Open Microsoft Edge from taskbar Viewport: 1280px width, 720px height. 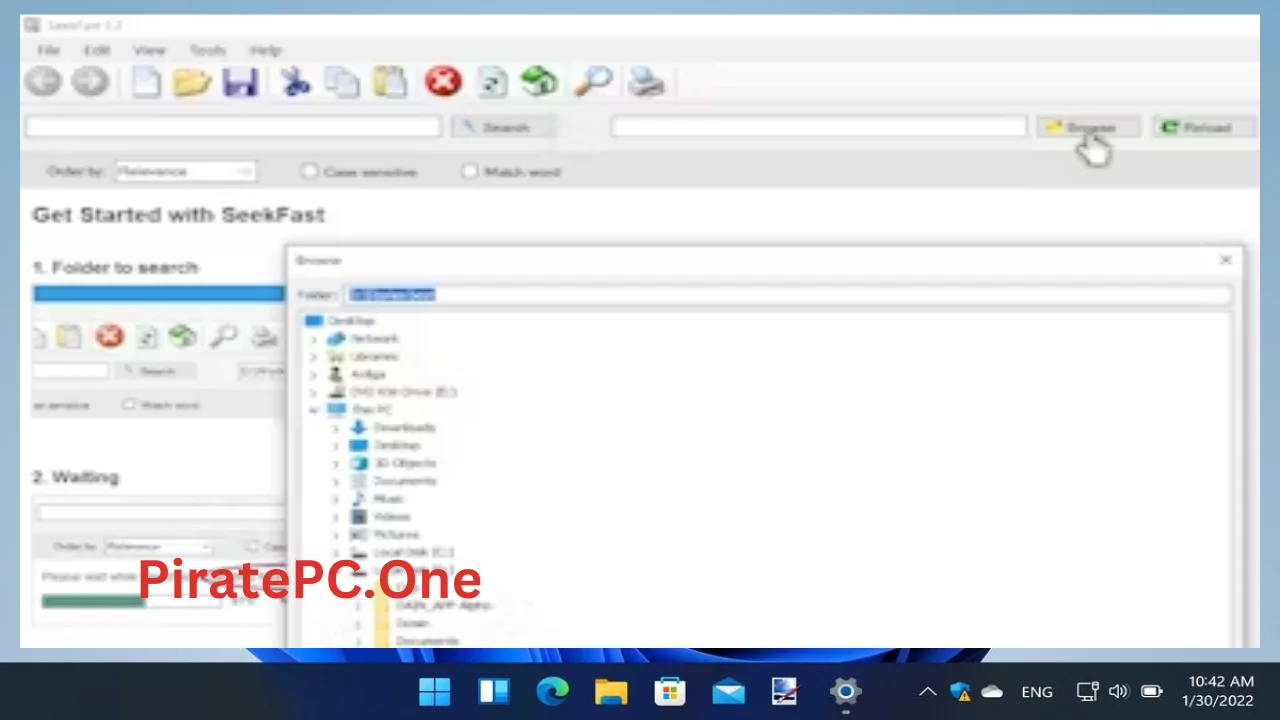click(x=552, y=691)
